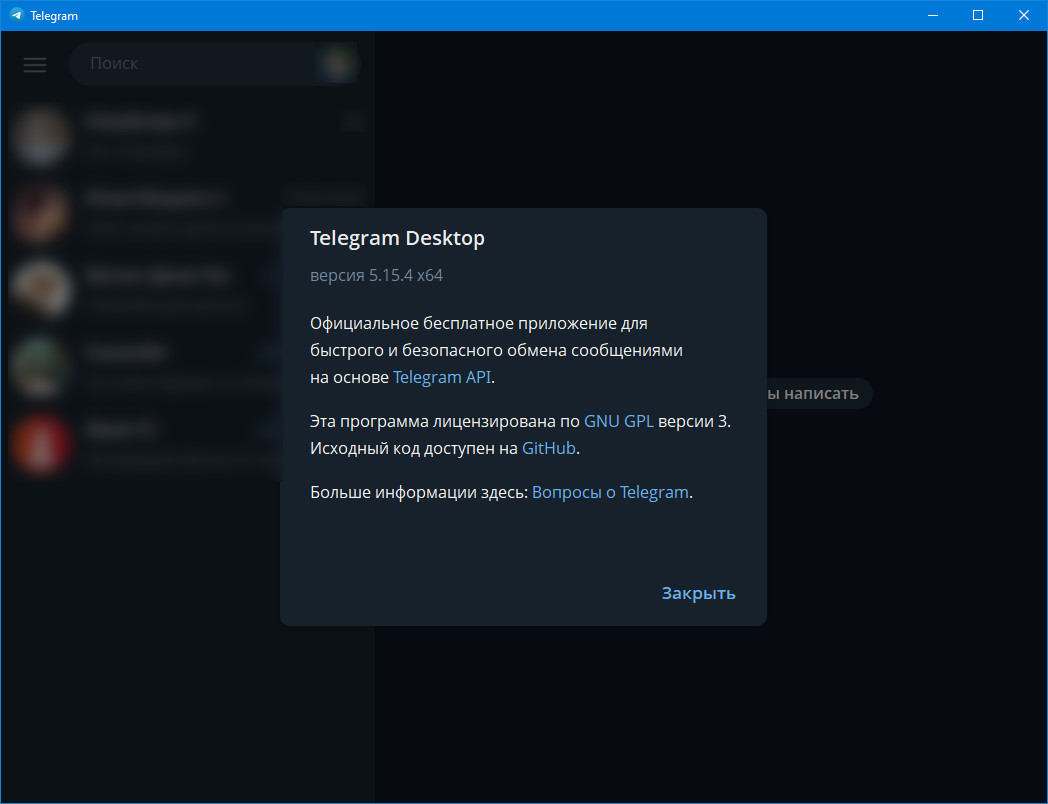Minimize the Telegram window
Screen dimensions: 1048x804
[x=933, y=15]
